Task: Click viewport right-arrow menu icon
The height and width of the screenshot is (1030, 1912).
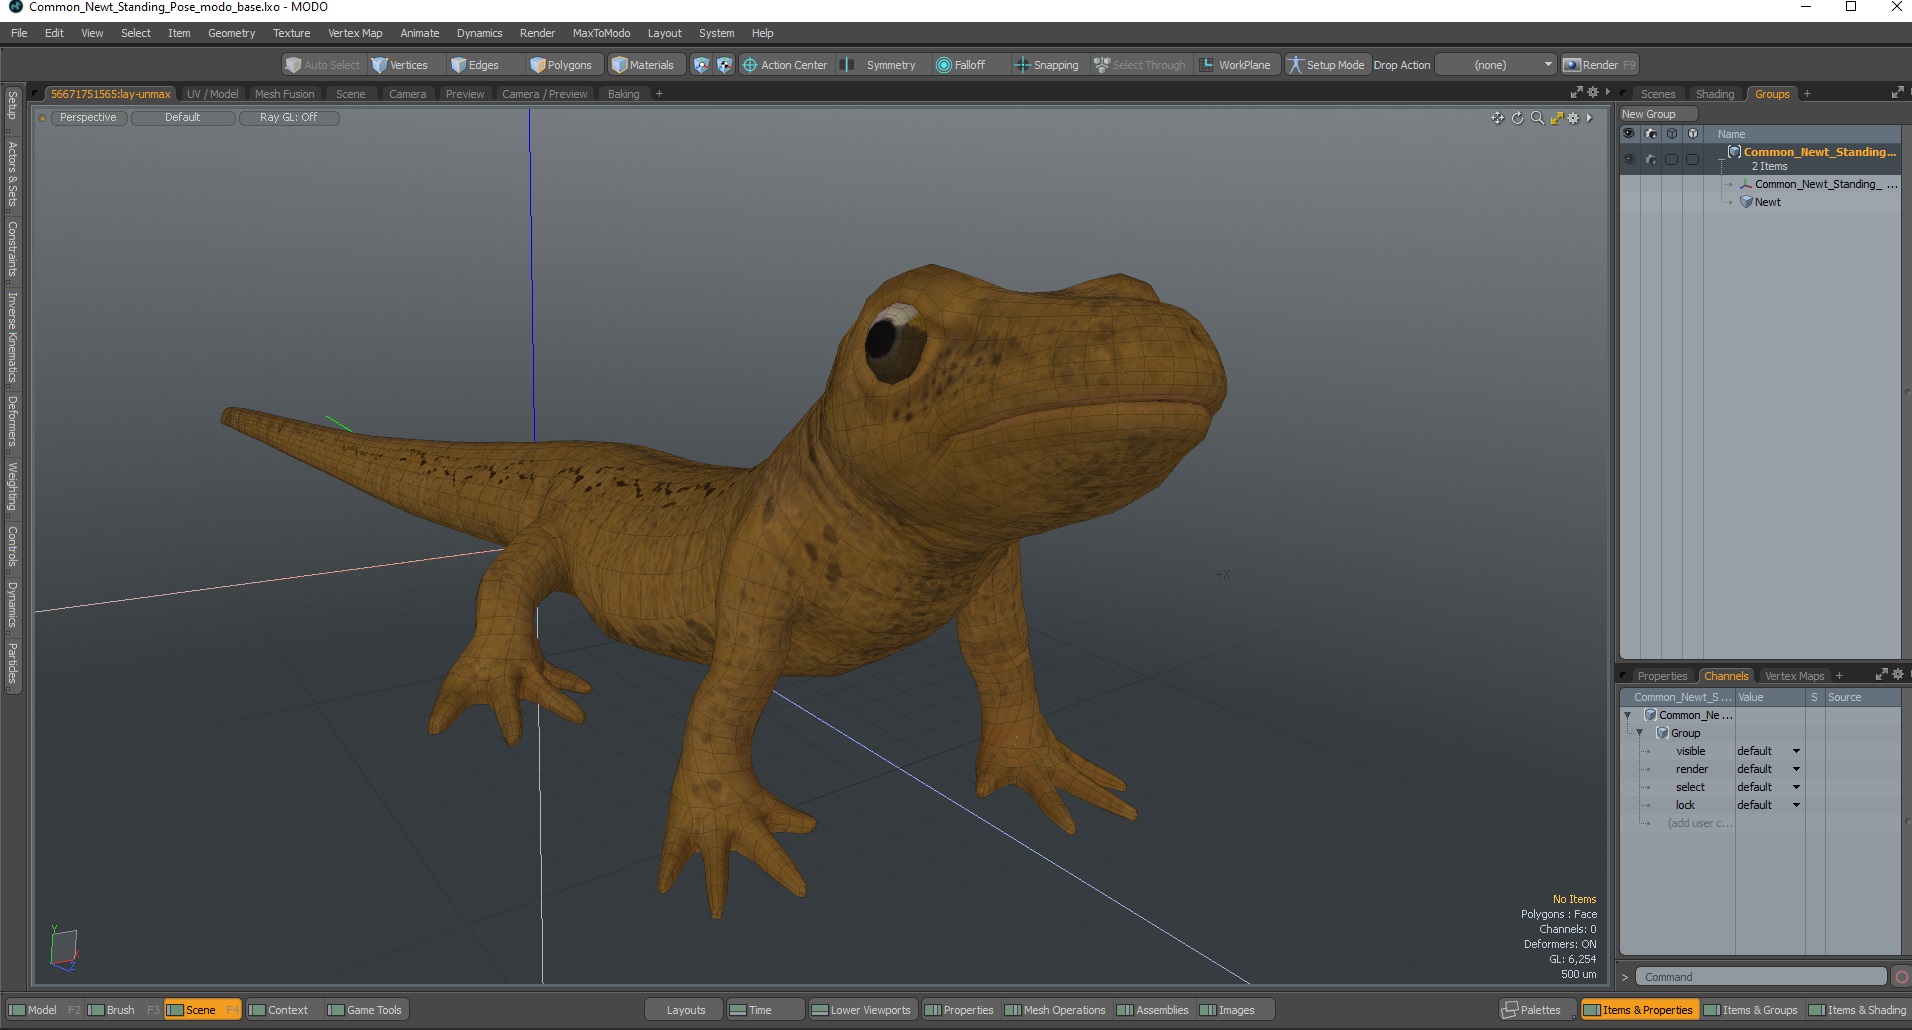Action: [1589, 118]
